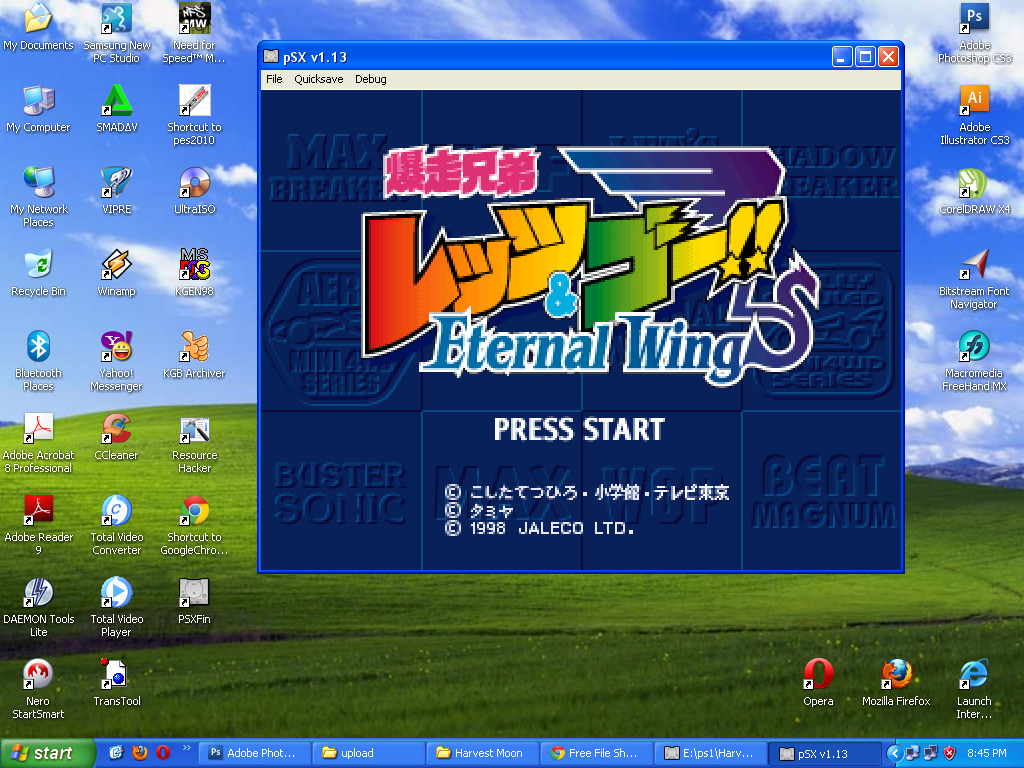Select Resource Hacker desktop icon

[194, 443]
